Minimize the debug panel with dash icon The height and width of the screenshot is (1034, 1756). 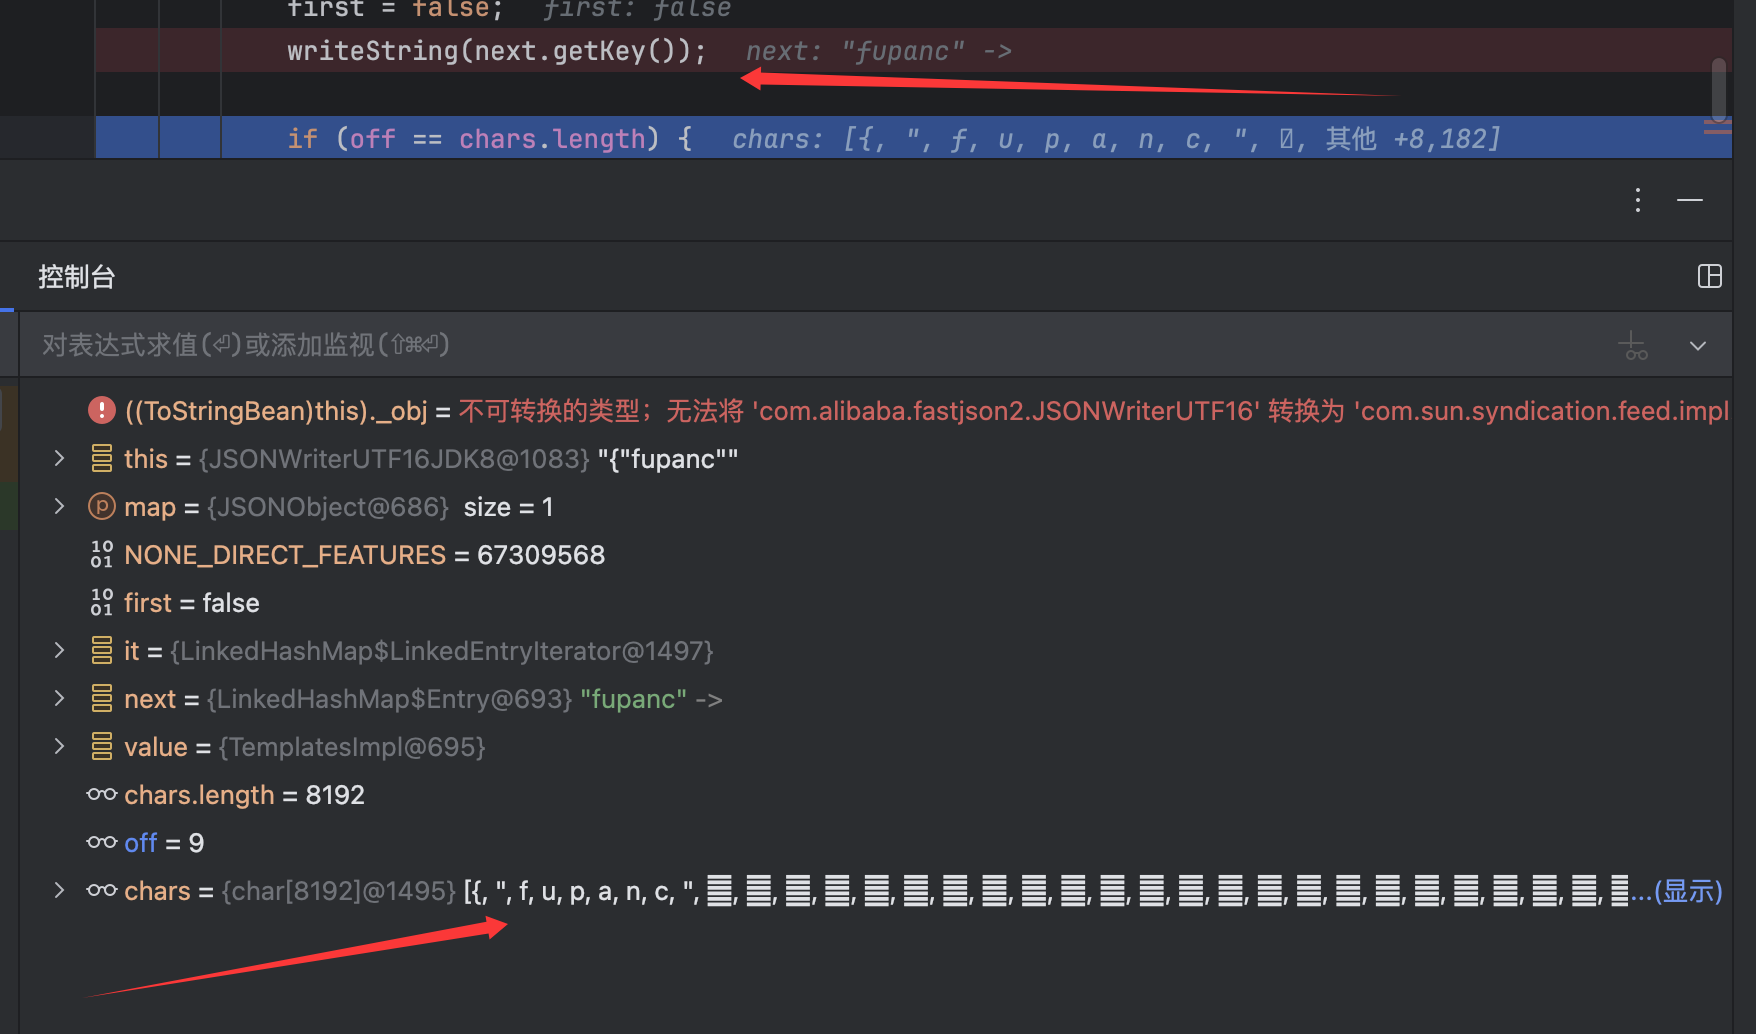(x=1689, y=200)
